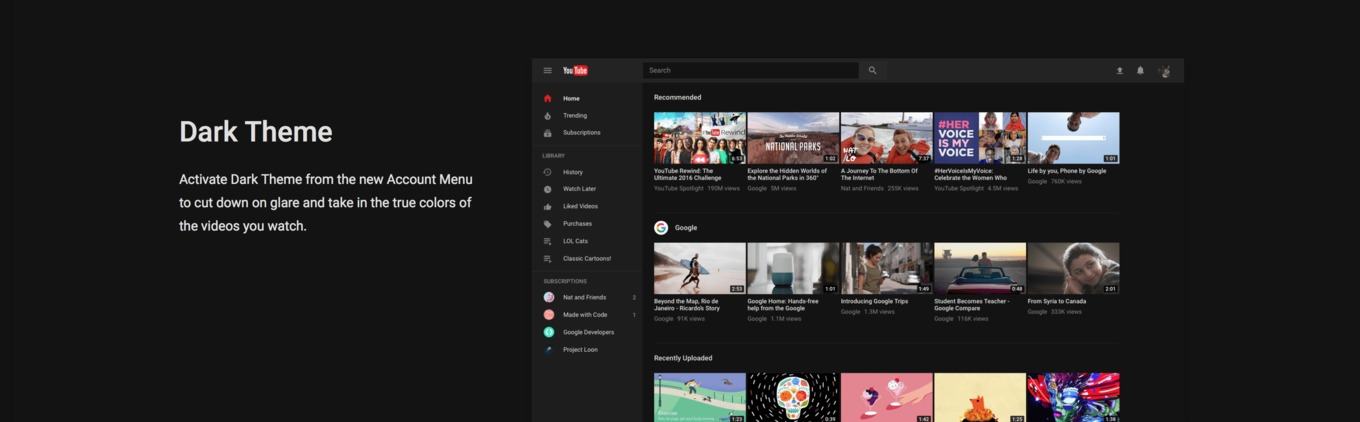The height and width of the screenshot is (422, 1360).
Task: Open the Classic Cartoons! playlist
Action: 587,258
